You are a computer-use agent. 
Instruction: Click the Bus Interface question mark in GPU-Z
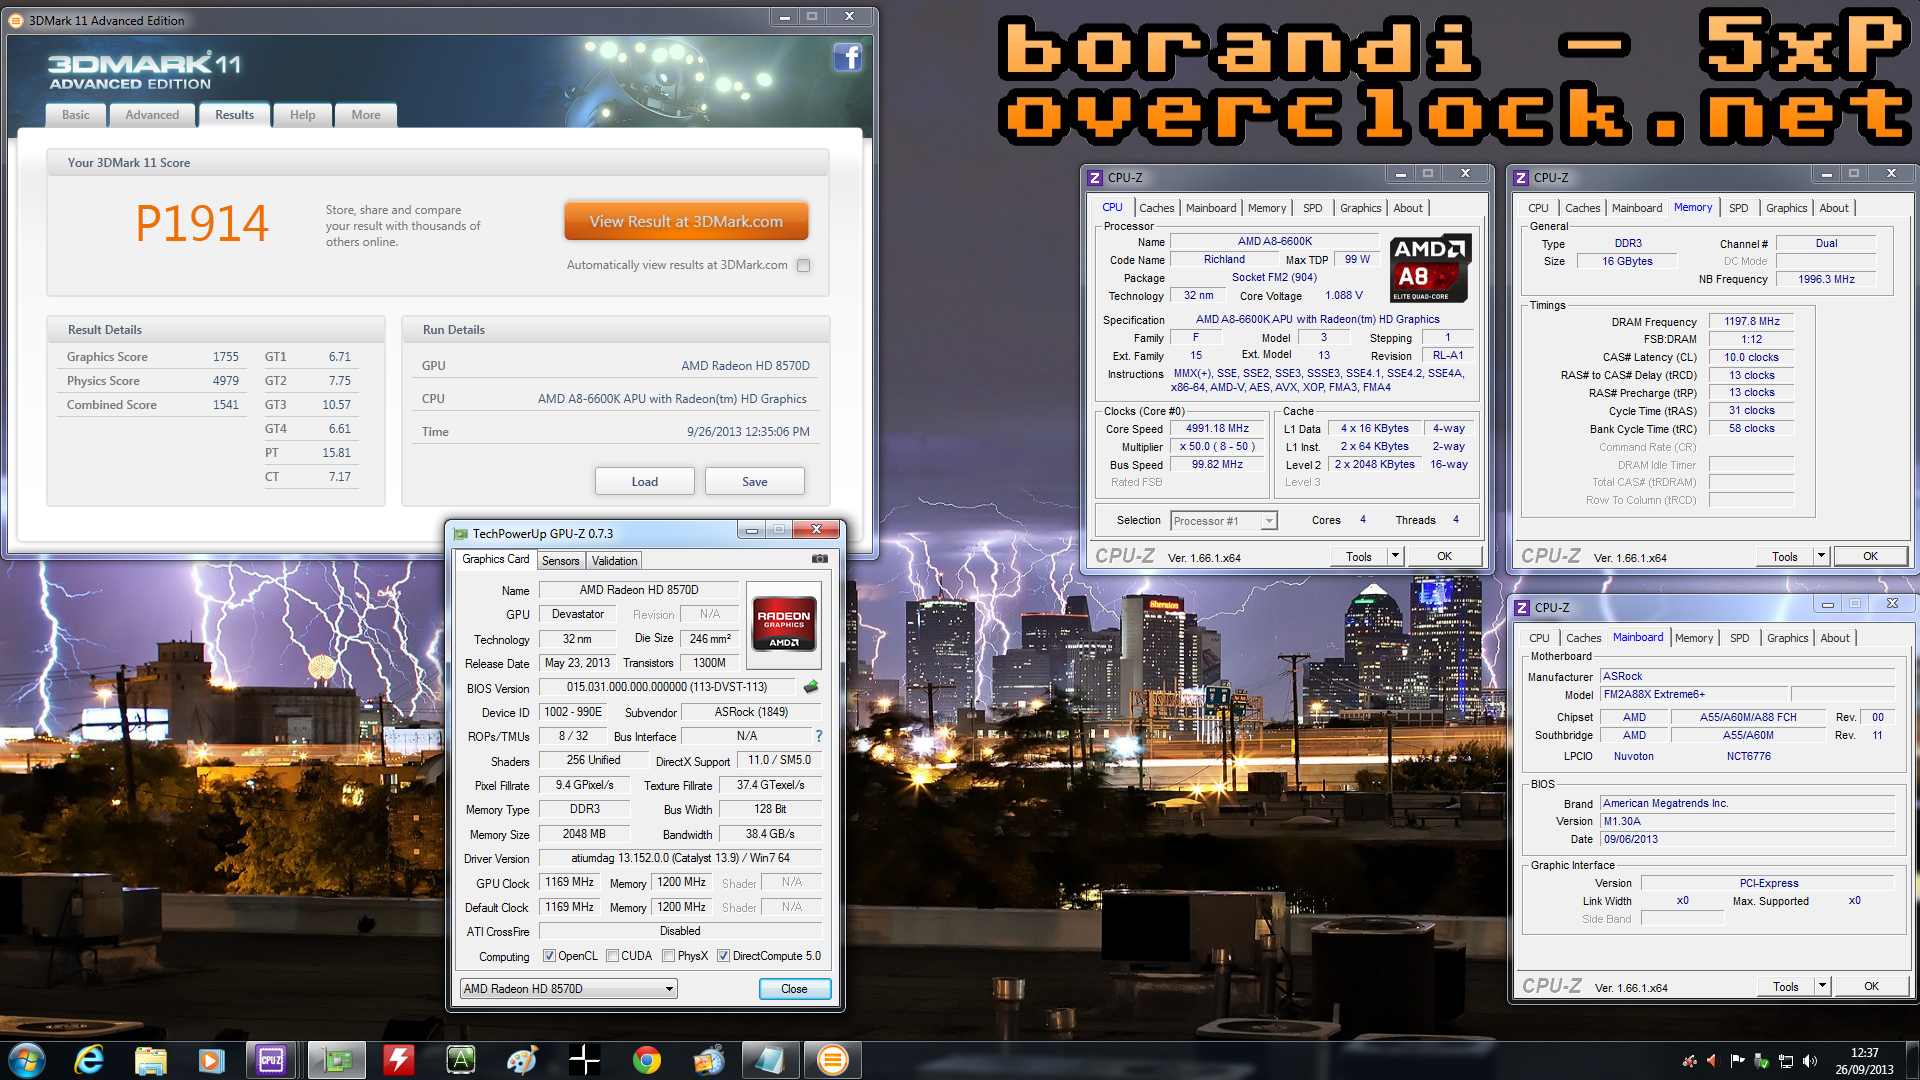pyautogui.click(x=819, y=736)
